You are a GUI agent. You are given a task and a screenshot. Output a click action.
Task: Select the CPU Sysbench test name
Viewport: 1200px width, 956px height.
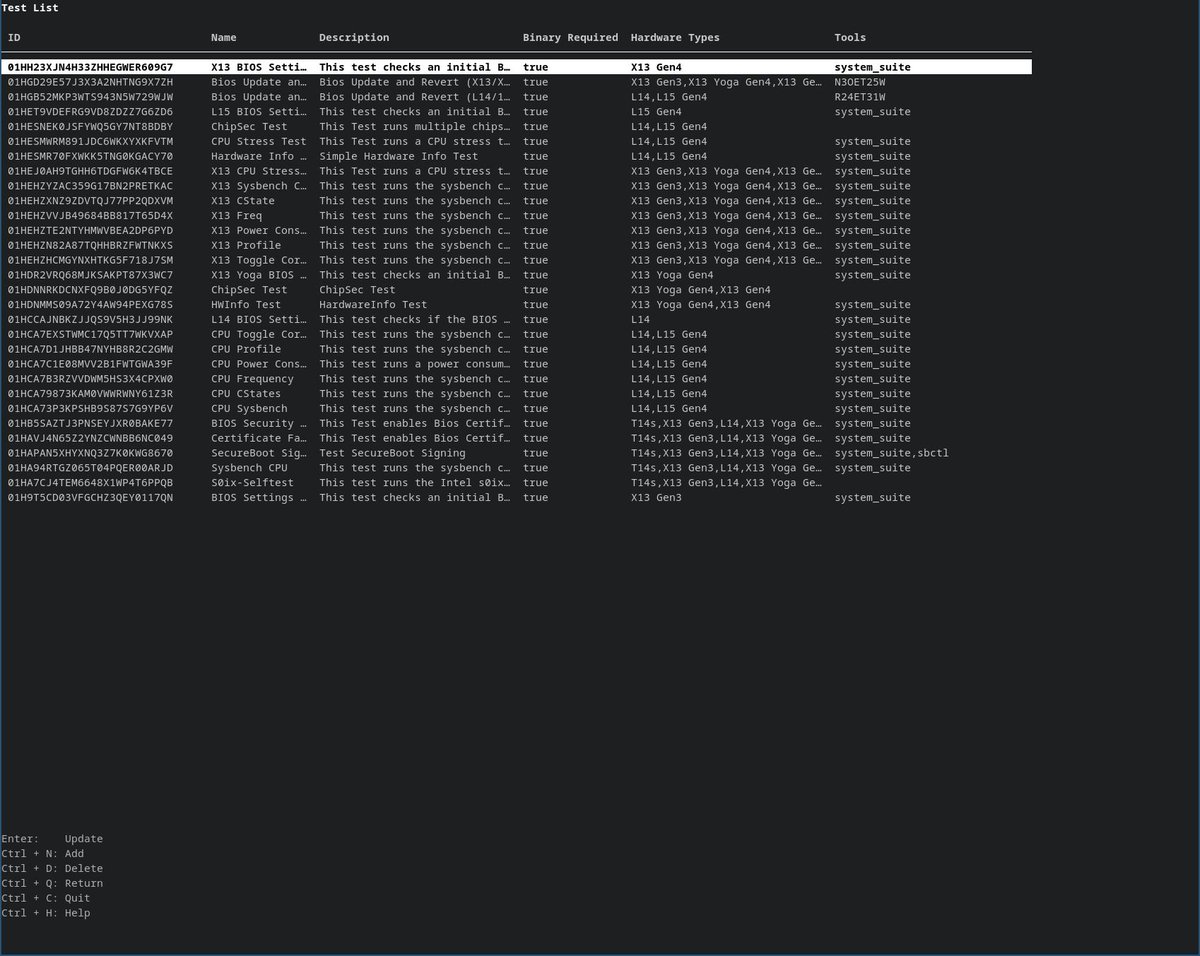point(249,409)
